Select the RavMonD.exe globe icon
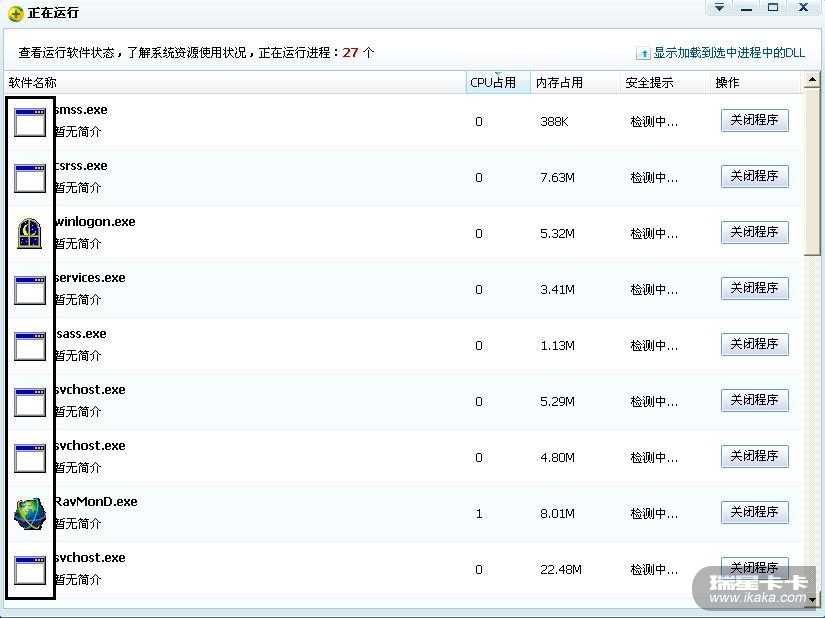 [30, 514]
